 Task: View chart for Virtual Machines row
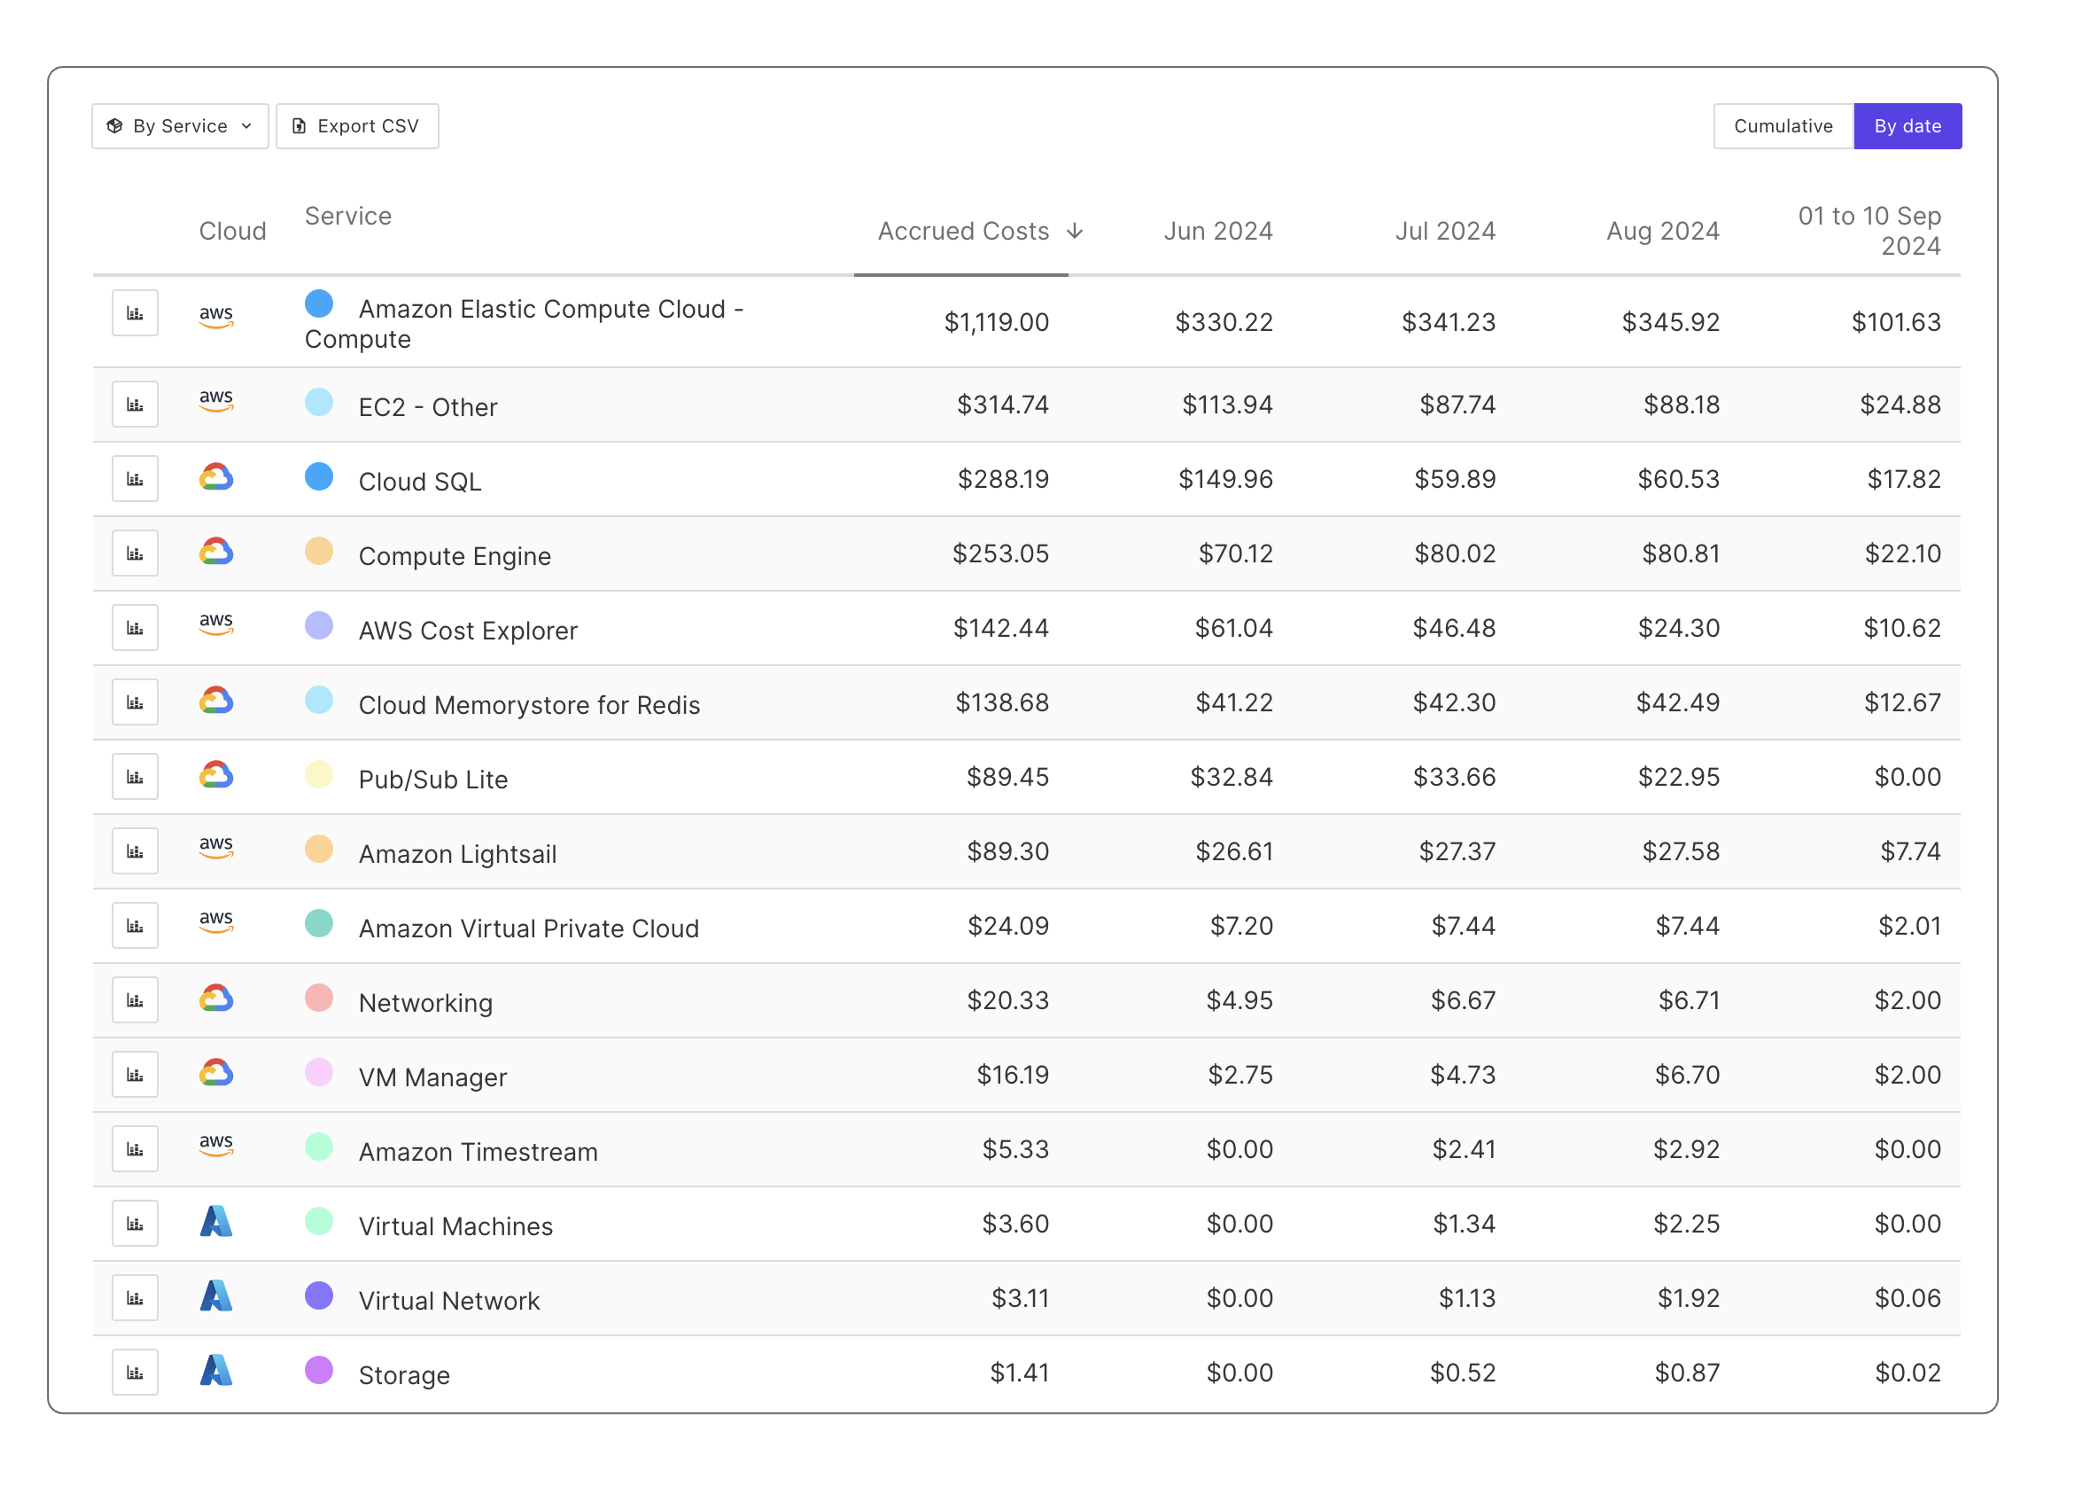(x=135, y=1224)
